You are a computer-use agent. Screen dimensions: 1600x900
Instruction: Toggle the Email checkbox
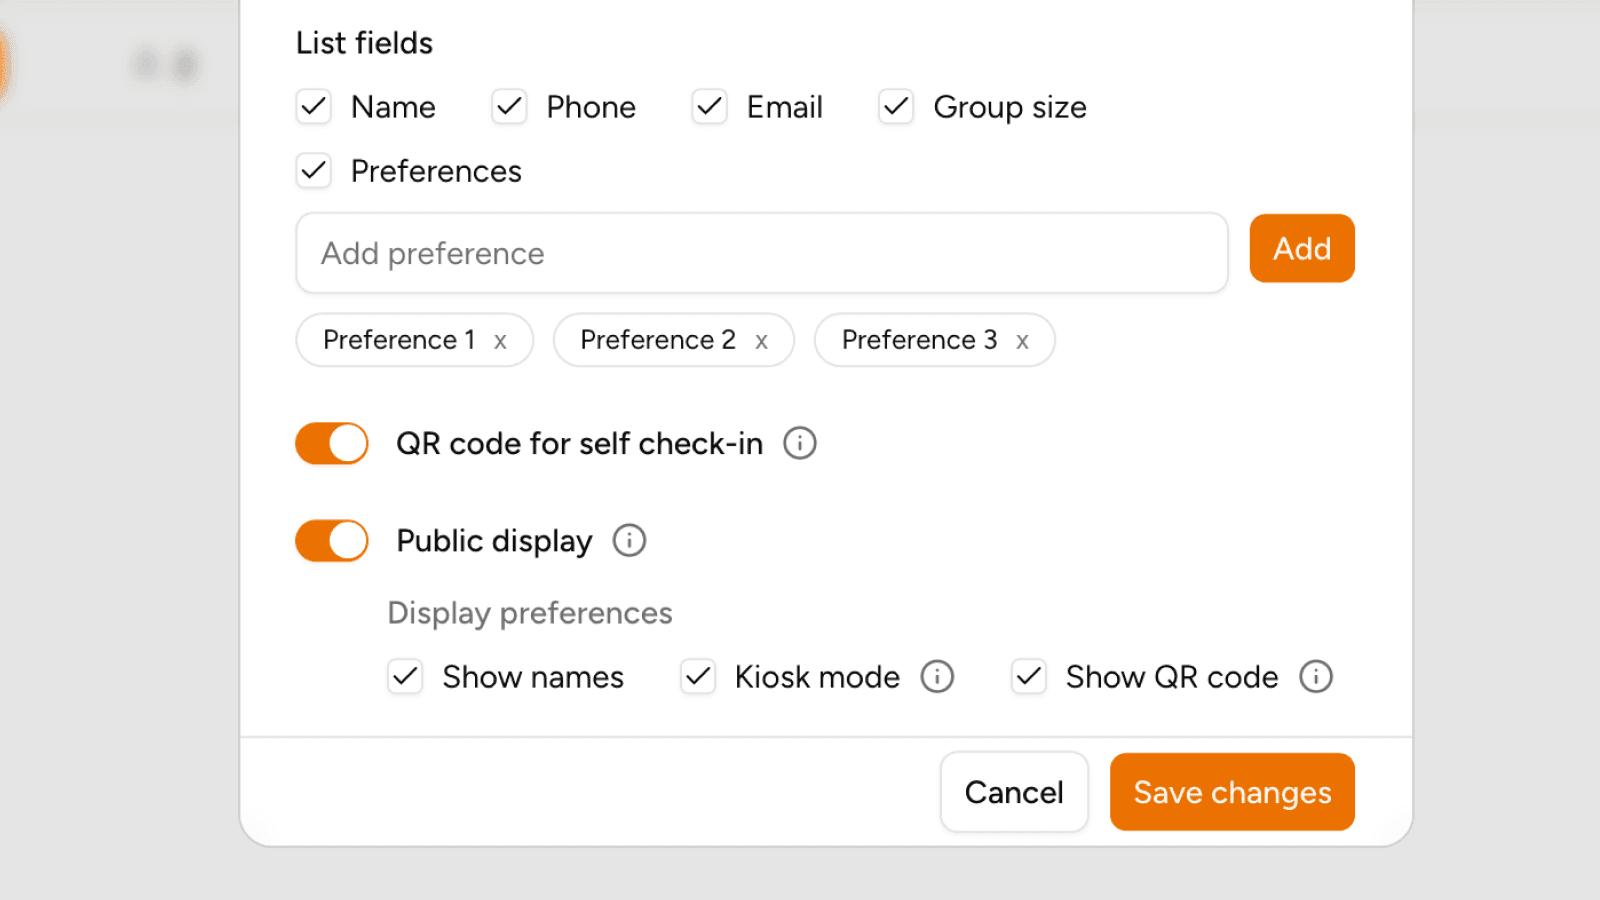710,107
